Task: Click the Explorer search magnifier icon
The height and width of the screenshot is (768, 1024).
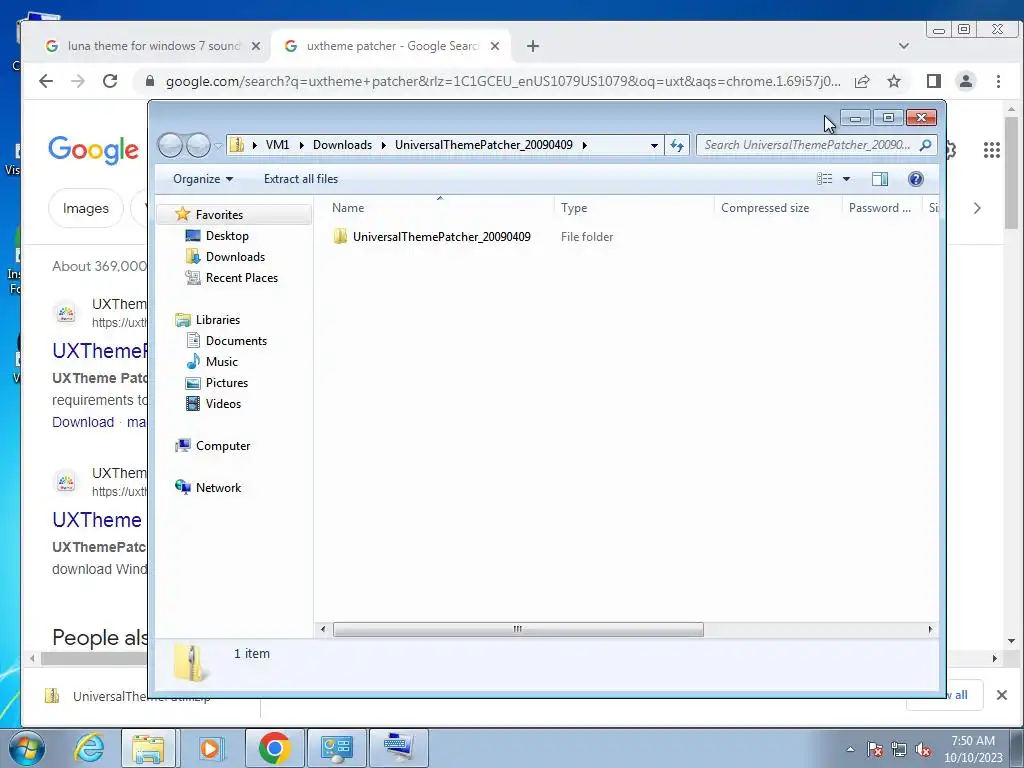Action: tap(925, 145)
